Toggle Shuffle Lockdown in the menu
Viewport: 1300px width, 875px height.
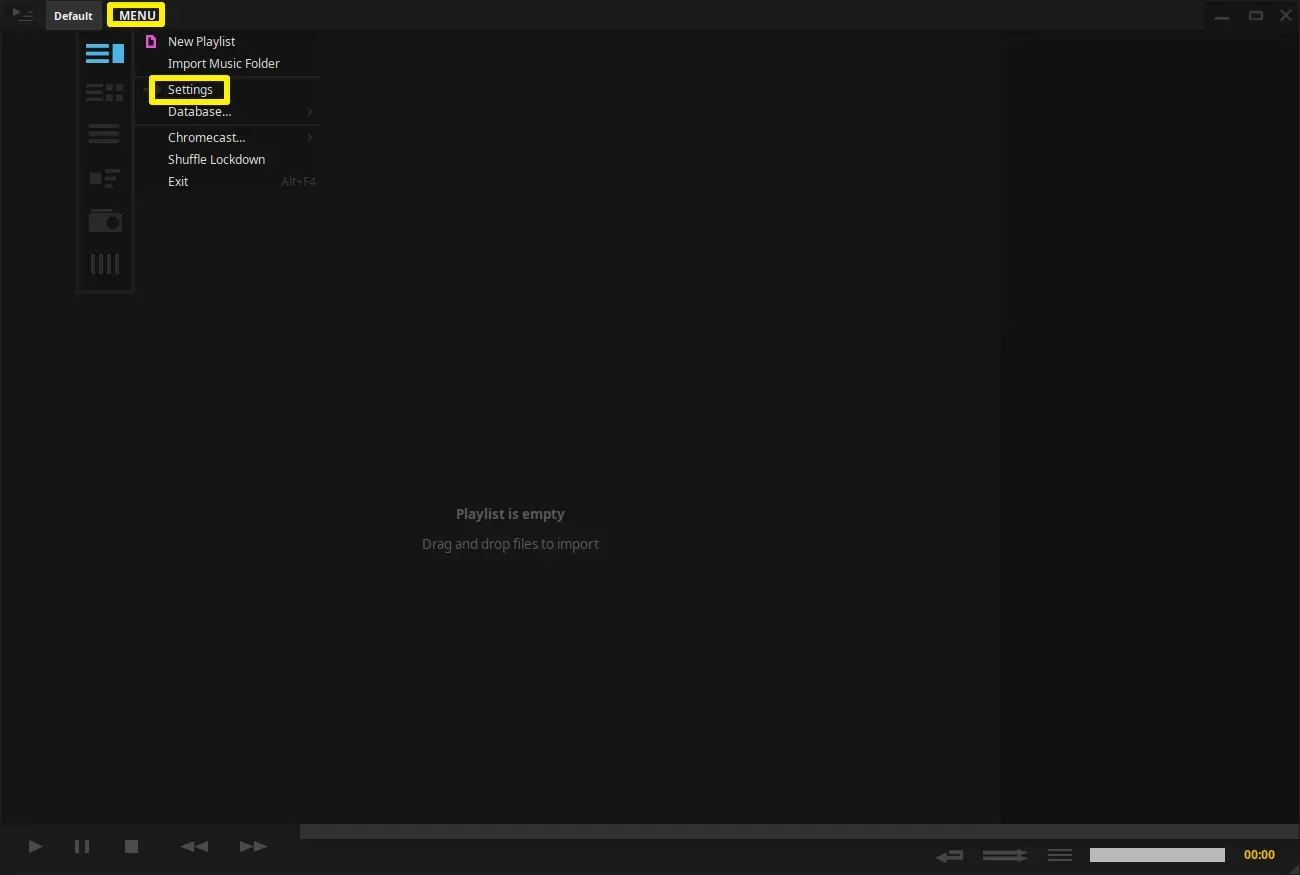[x=228, y=160]
